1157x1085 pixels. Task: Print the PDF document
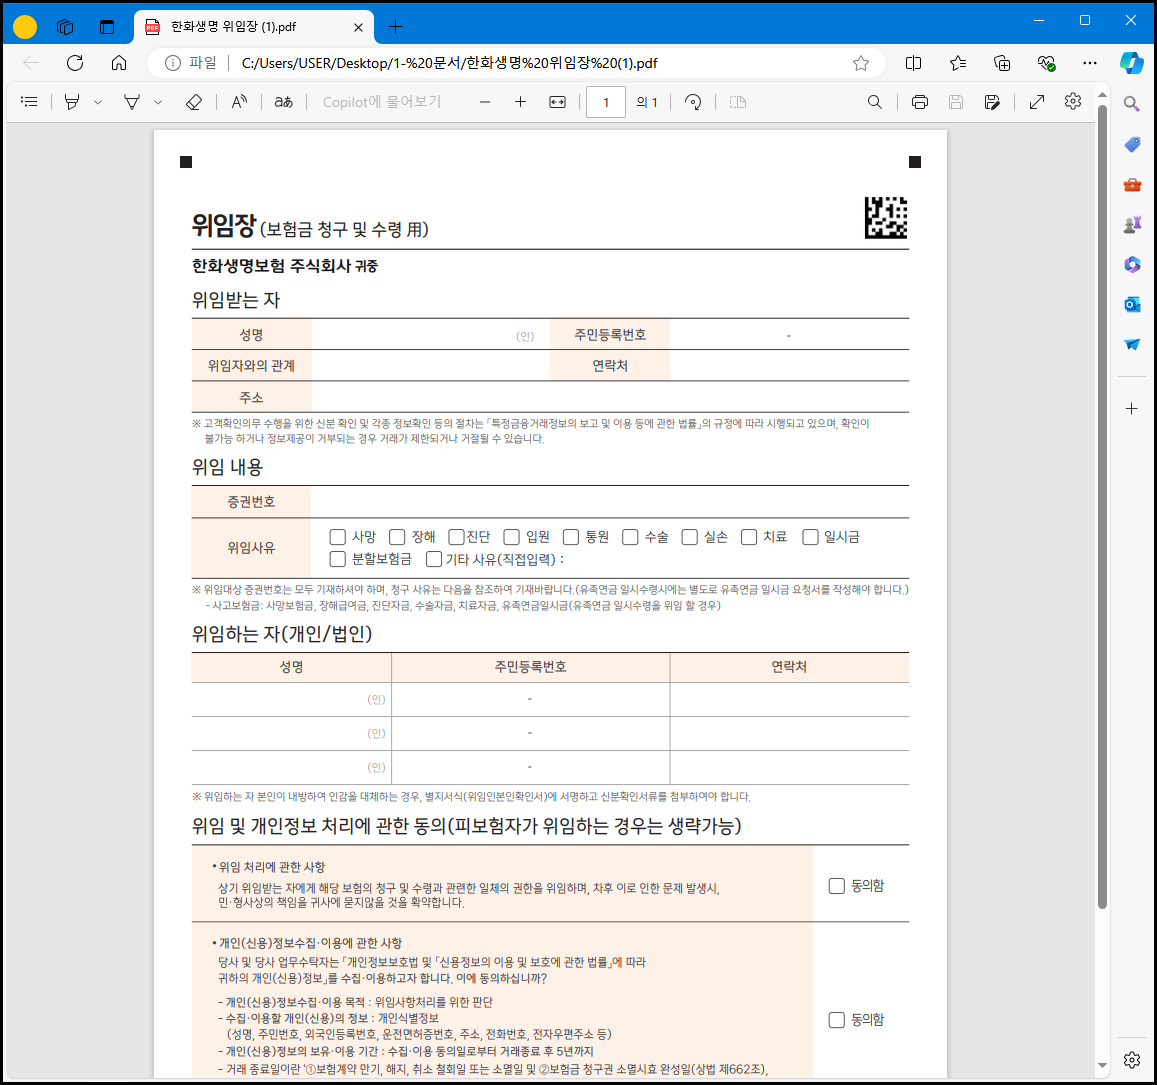pyautogui.click(x=919, y=102)
